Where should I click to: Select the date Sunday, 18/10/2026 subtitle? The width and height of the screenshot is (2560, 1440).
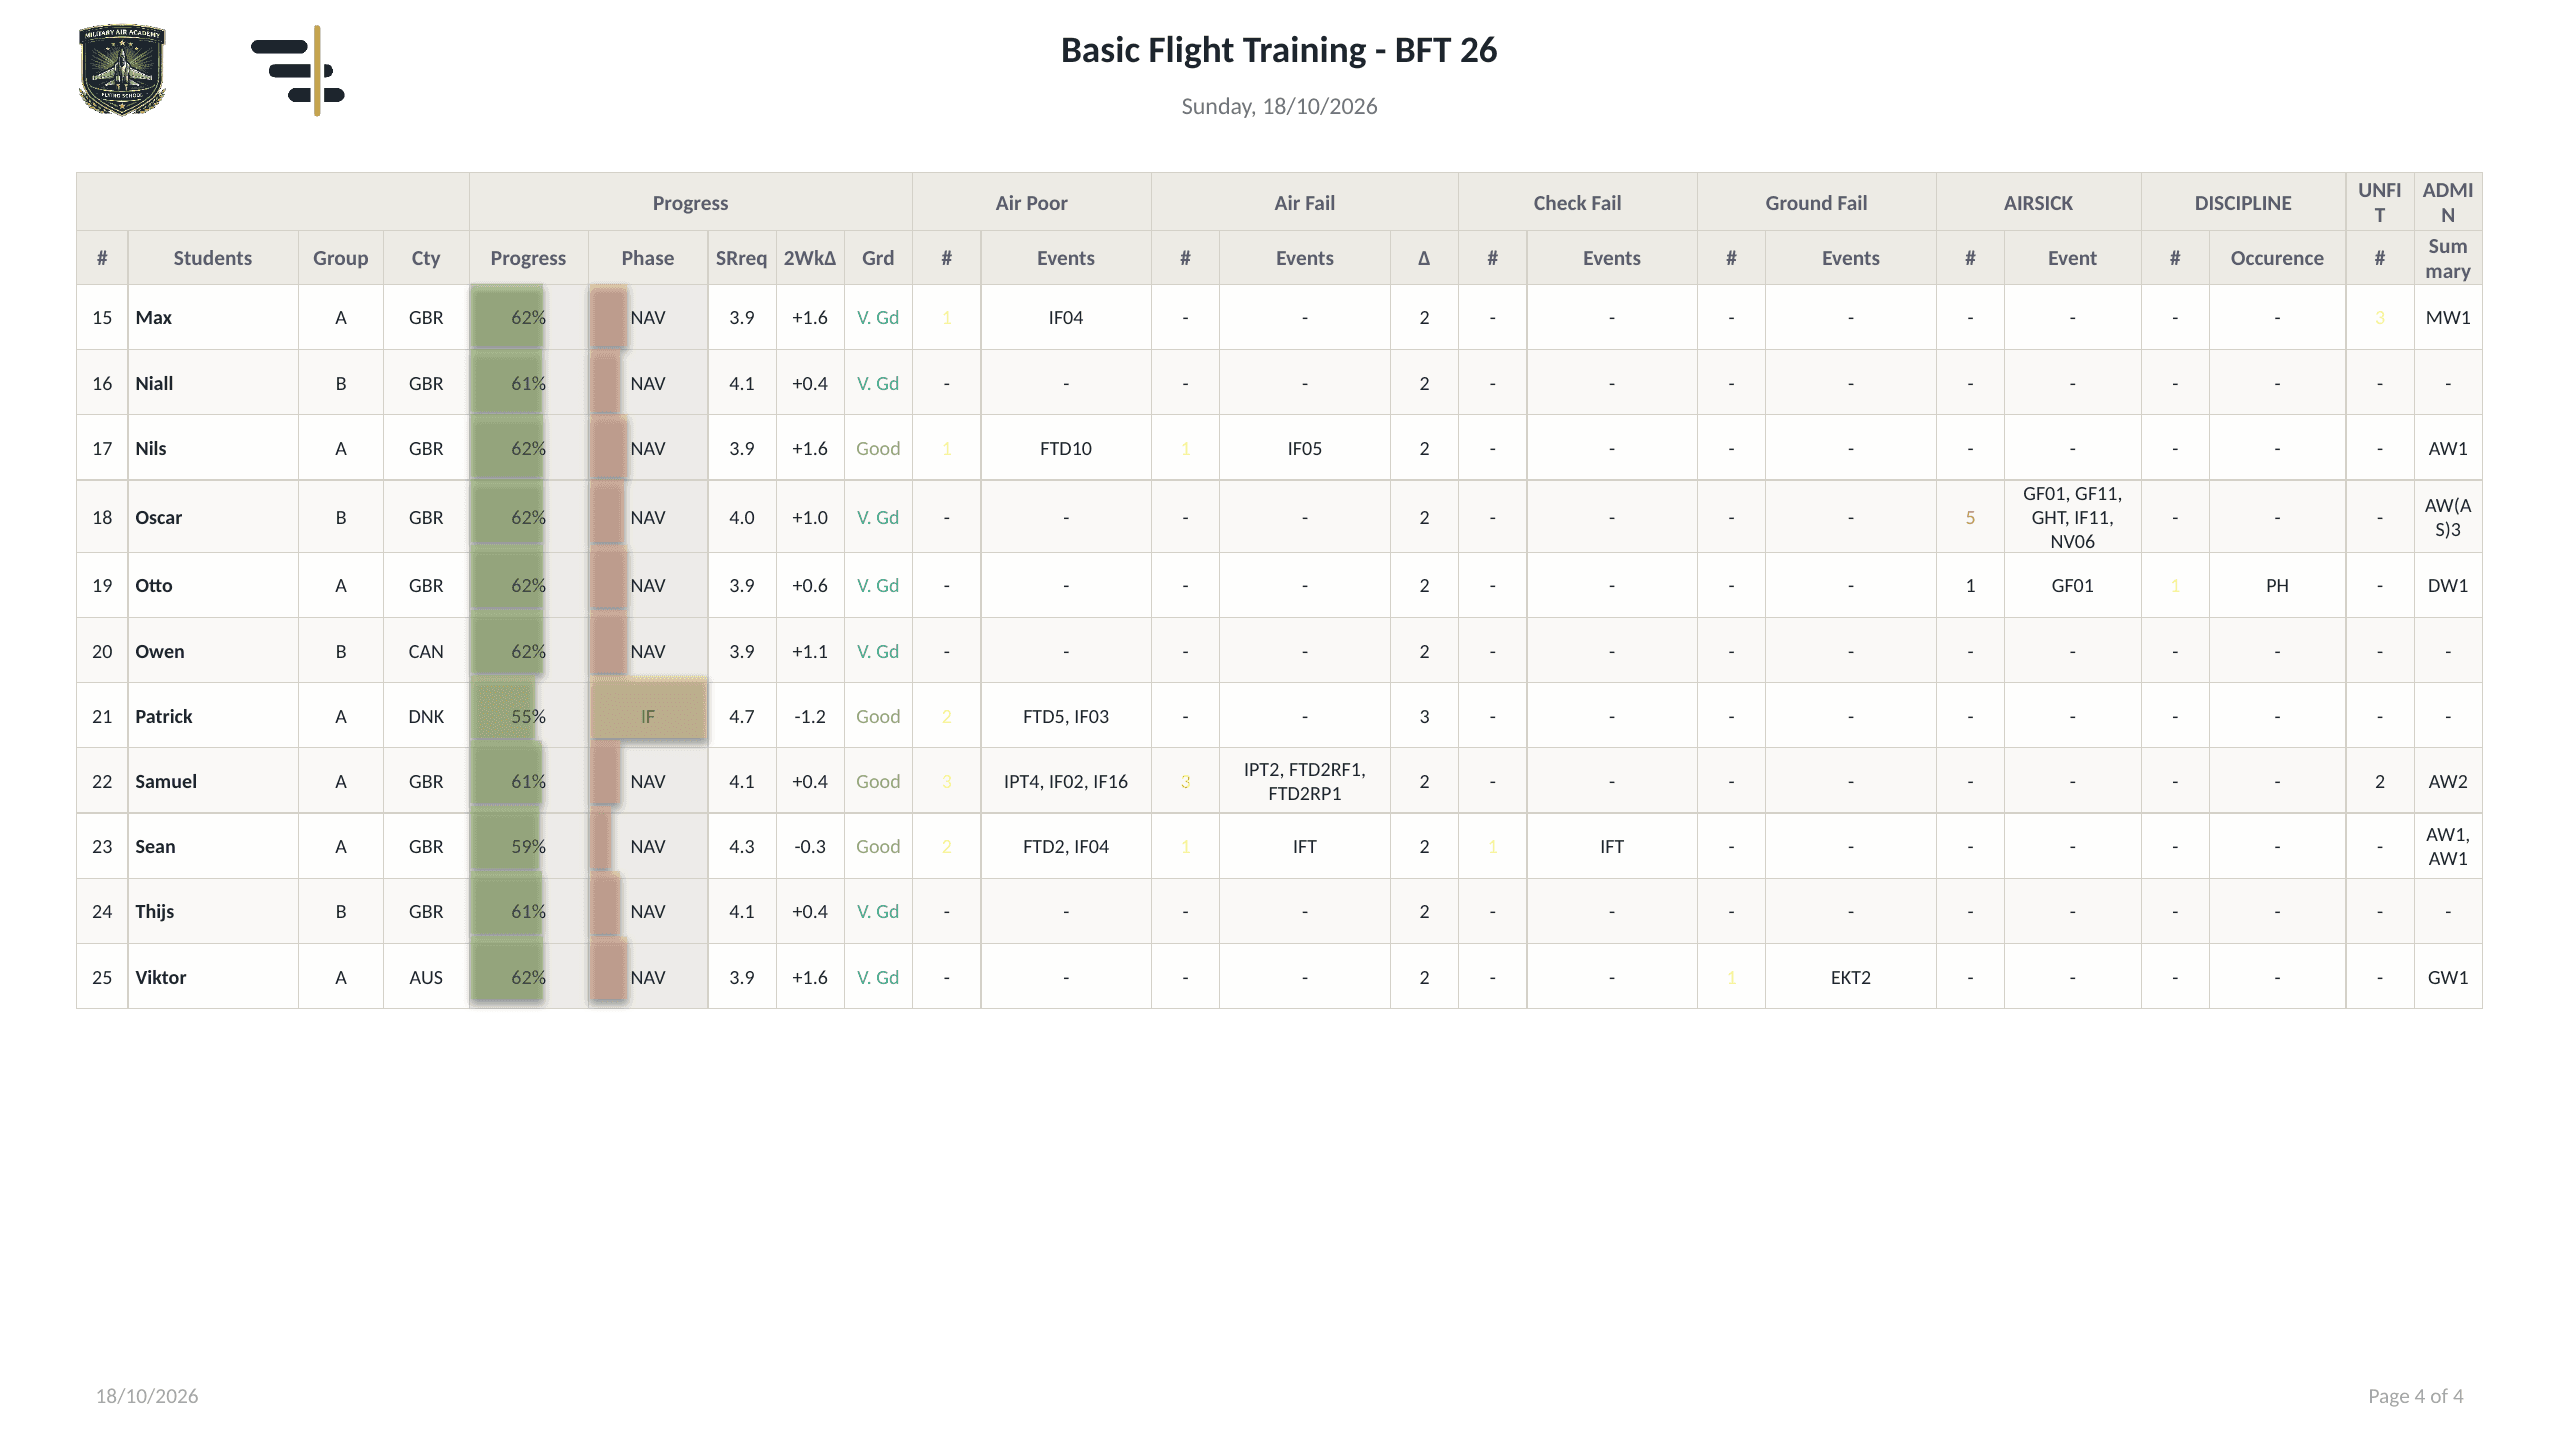tap(1279, 106)
